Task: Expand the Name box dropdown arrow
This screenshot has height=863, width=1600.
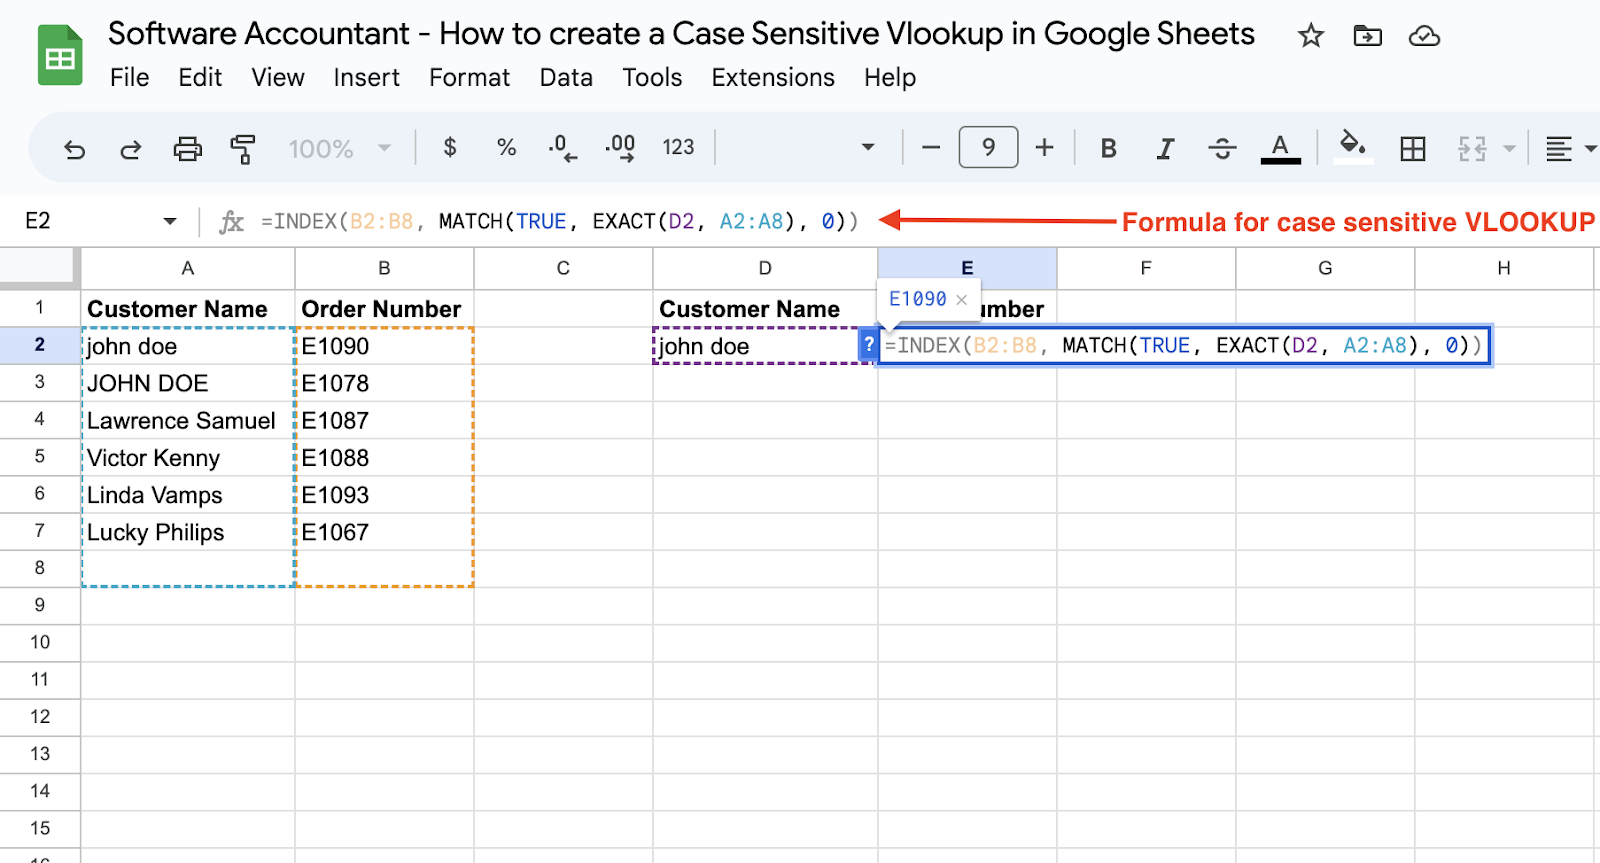Action: 170,221
